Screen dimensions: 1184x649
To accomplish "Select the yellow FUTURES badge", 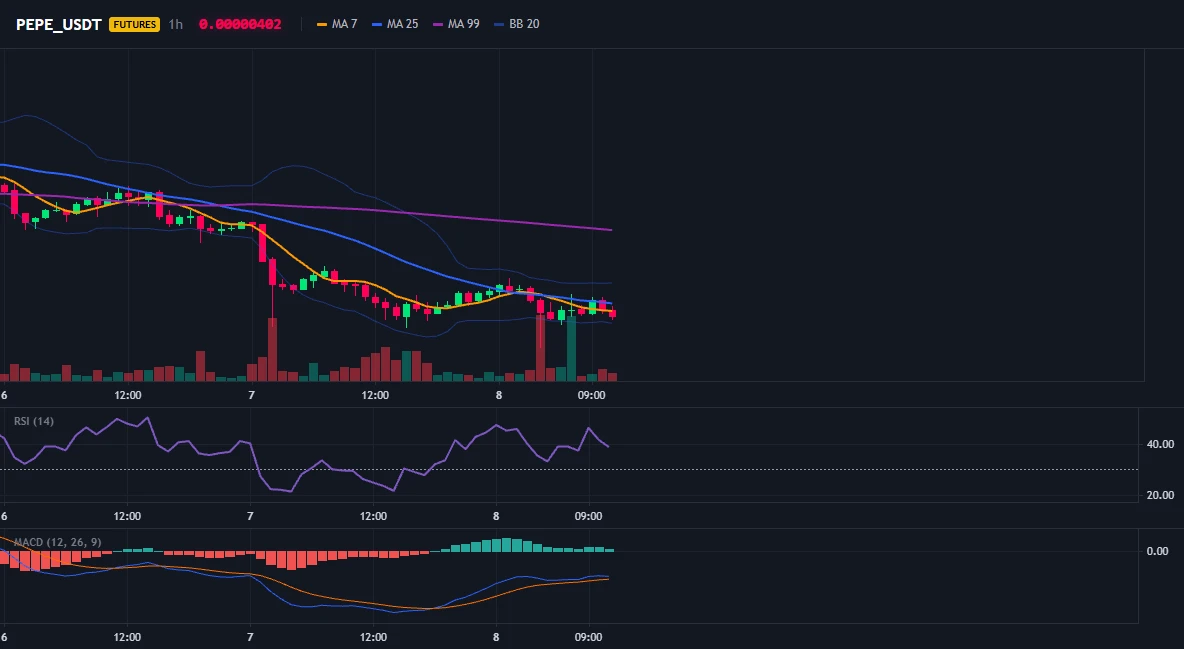I will pyautogui.click(x=134, y=24).
